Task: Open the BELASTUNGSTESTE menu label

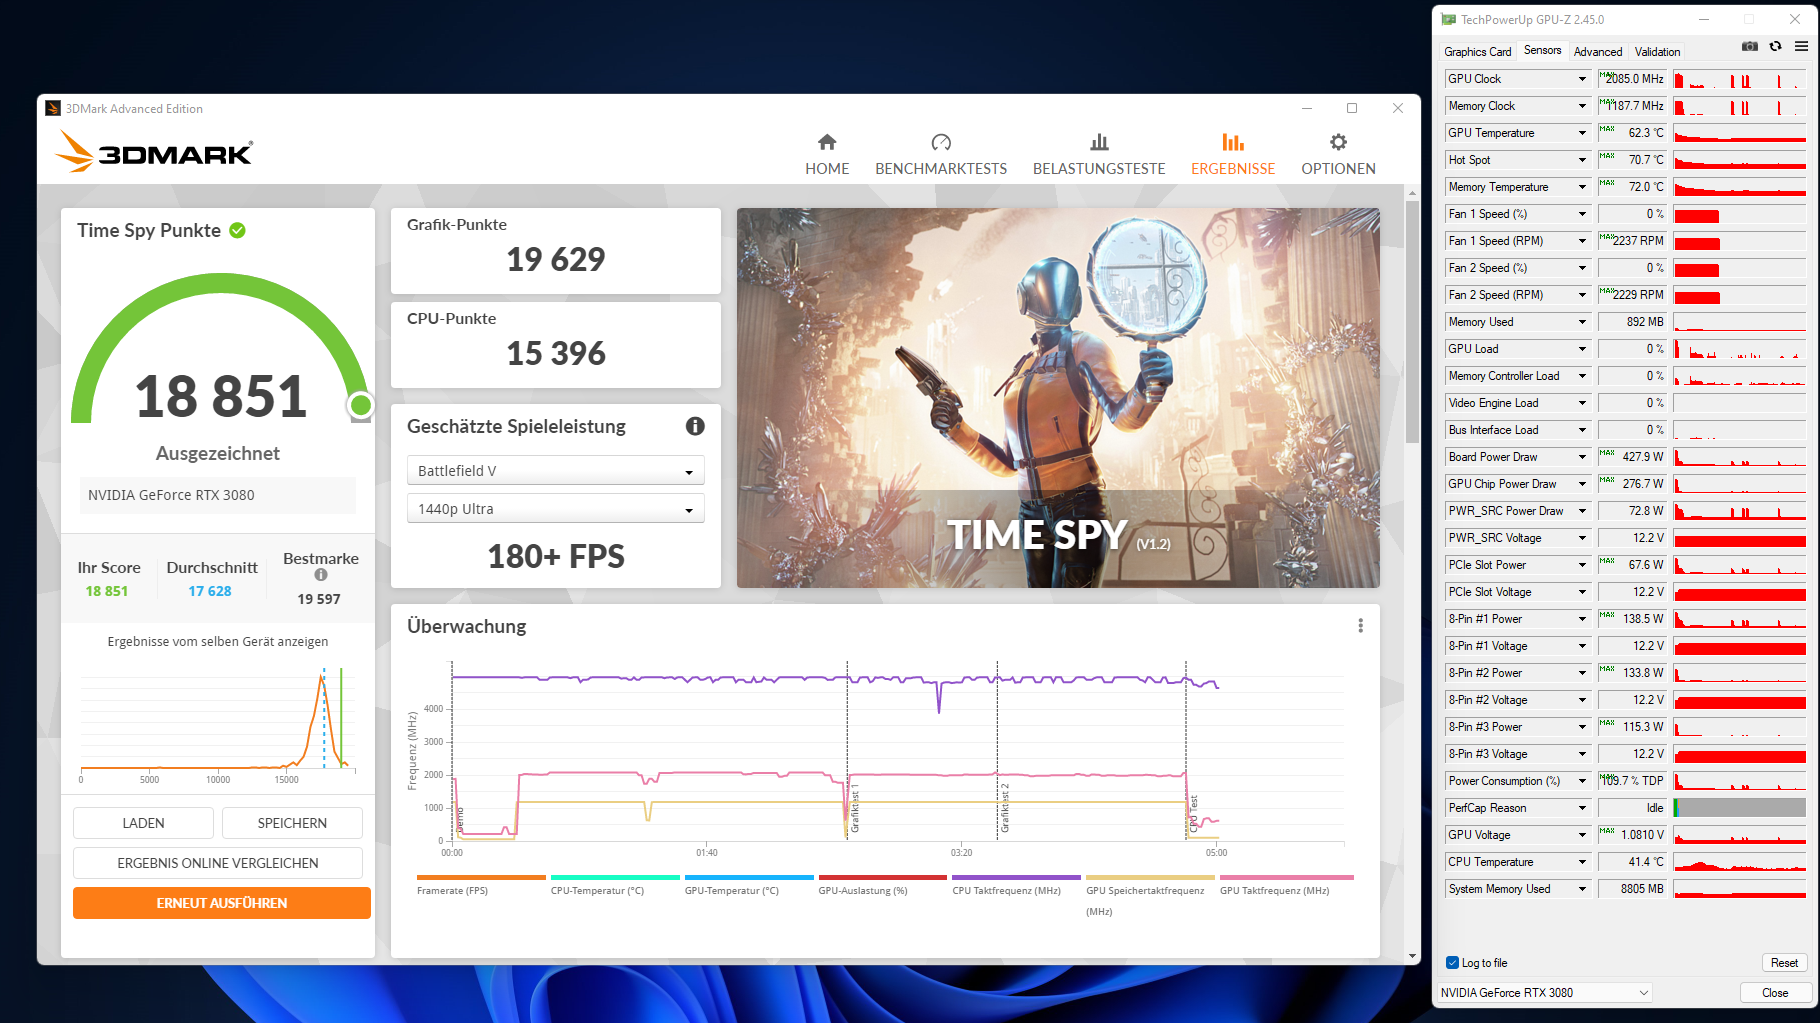Action: pos(1099,169)
